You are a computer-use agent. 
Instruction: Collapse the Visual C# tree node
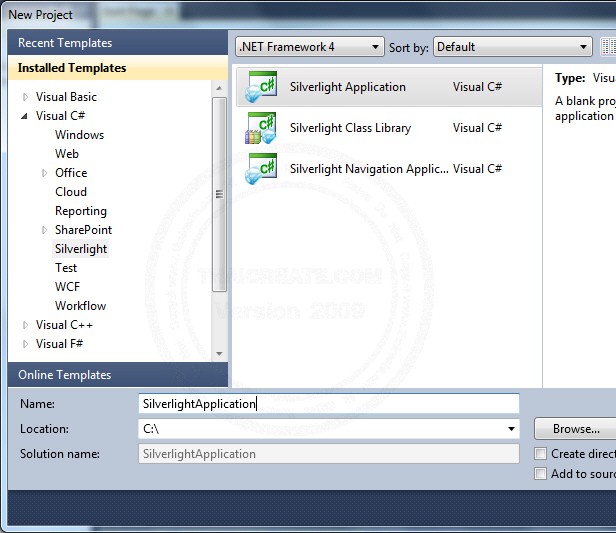[x=24, y=116]
